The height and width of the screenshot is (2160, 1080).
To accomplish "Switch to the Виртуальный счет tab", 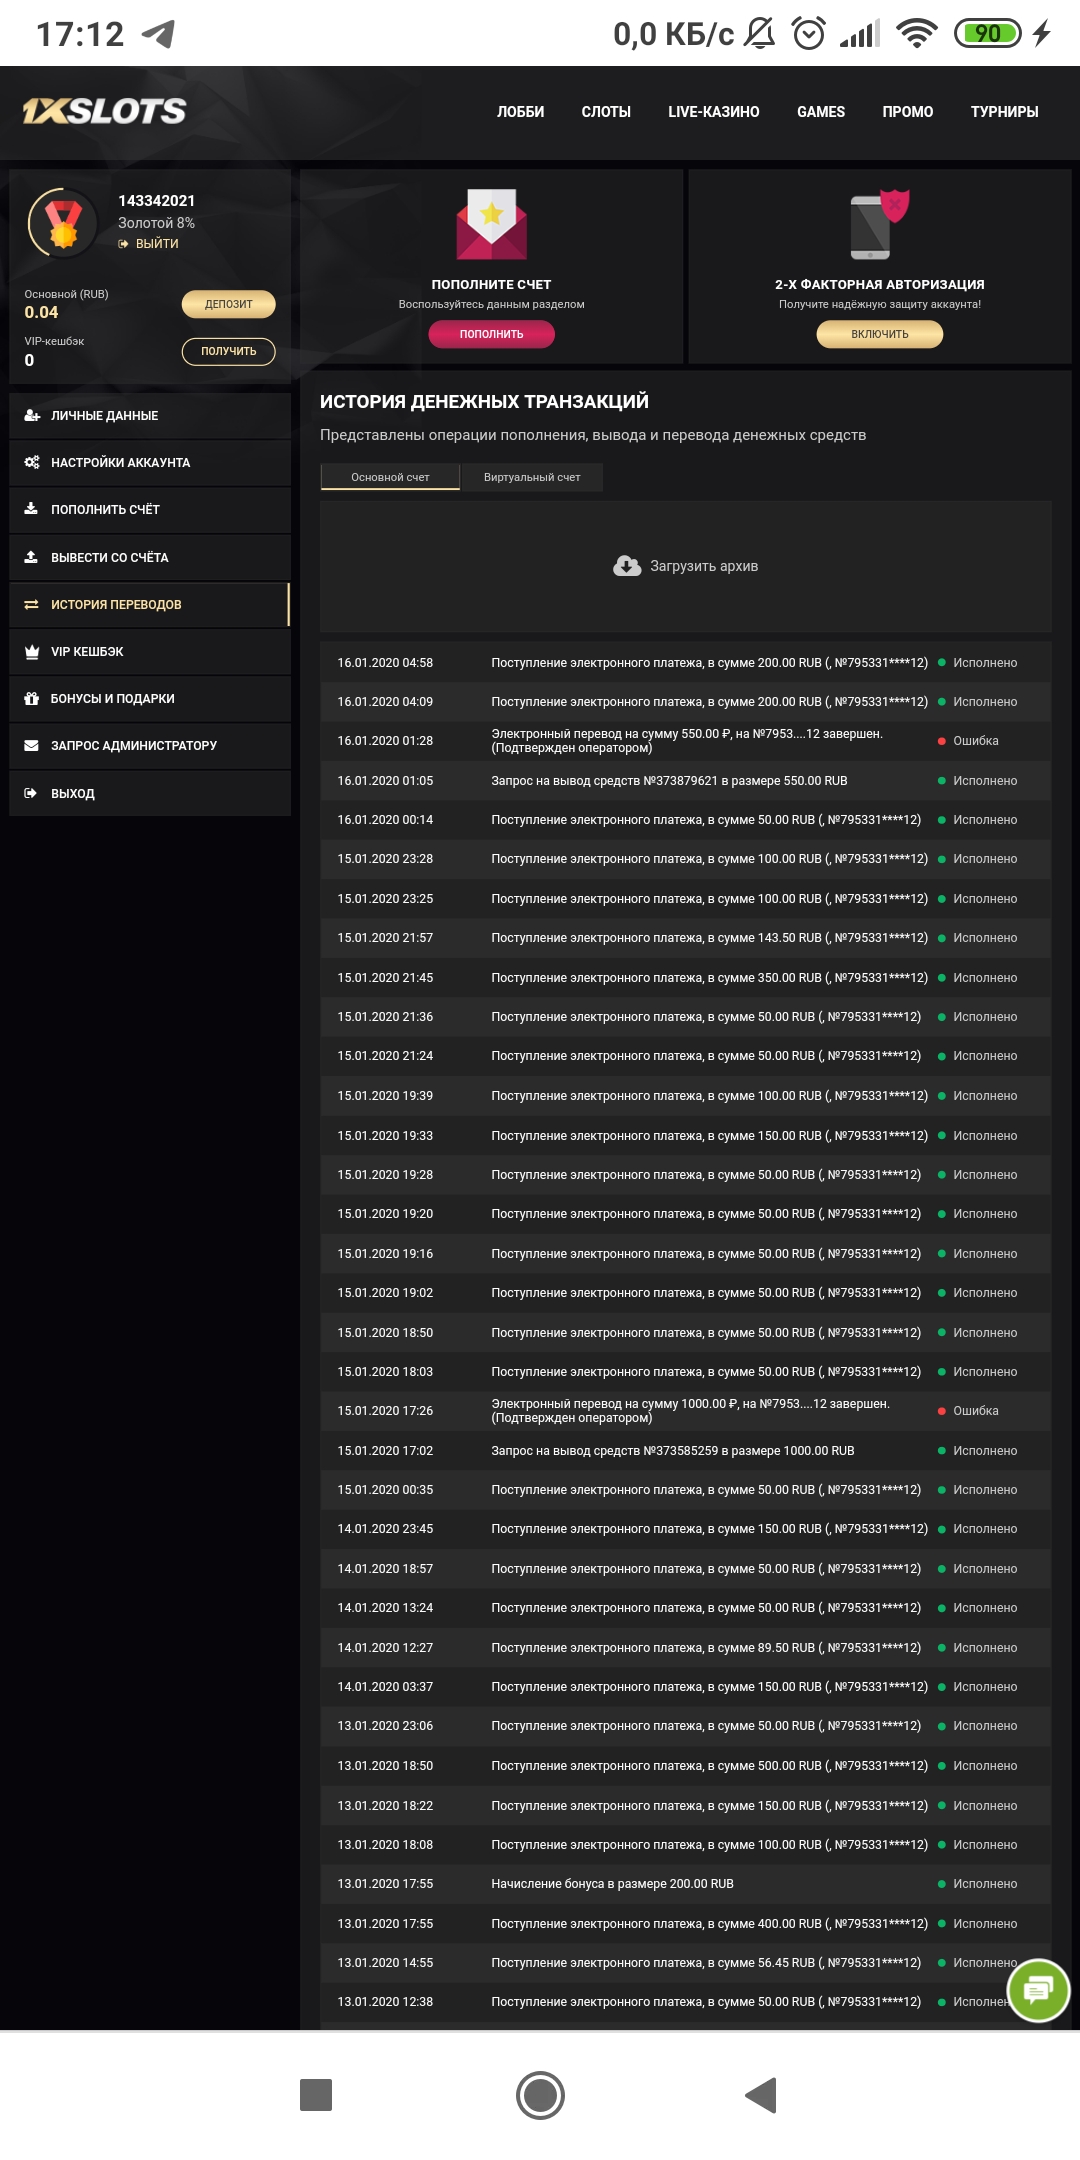I will pyautogui.click(x=532, y=477).
